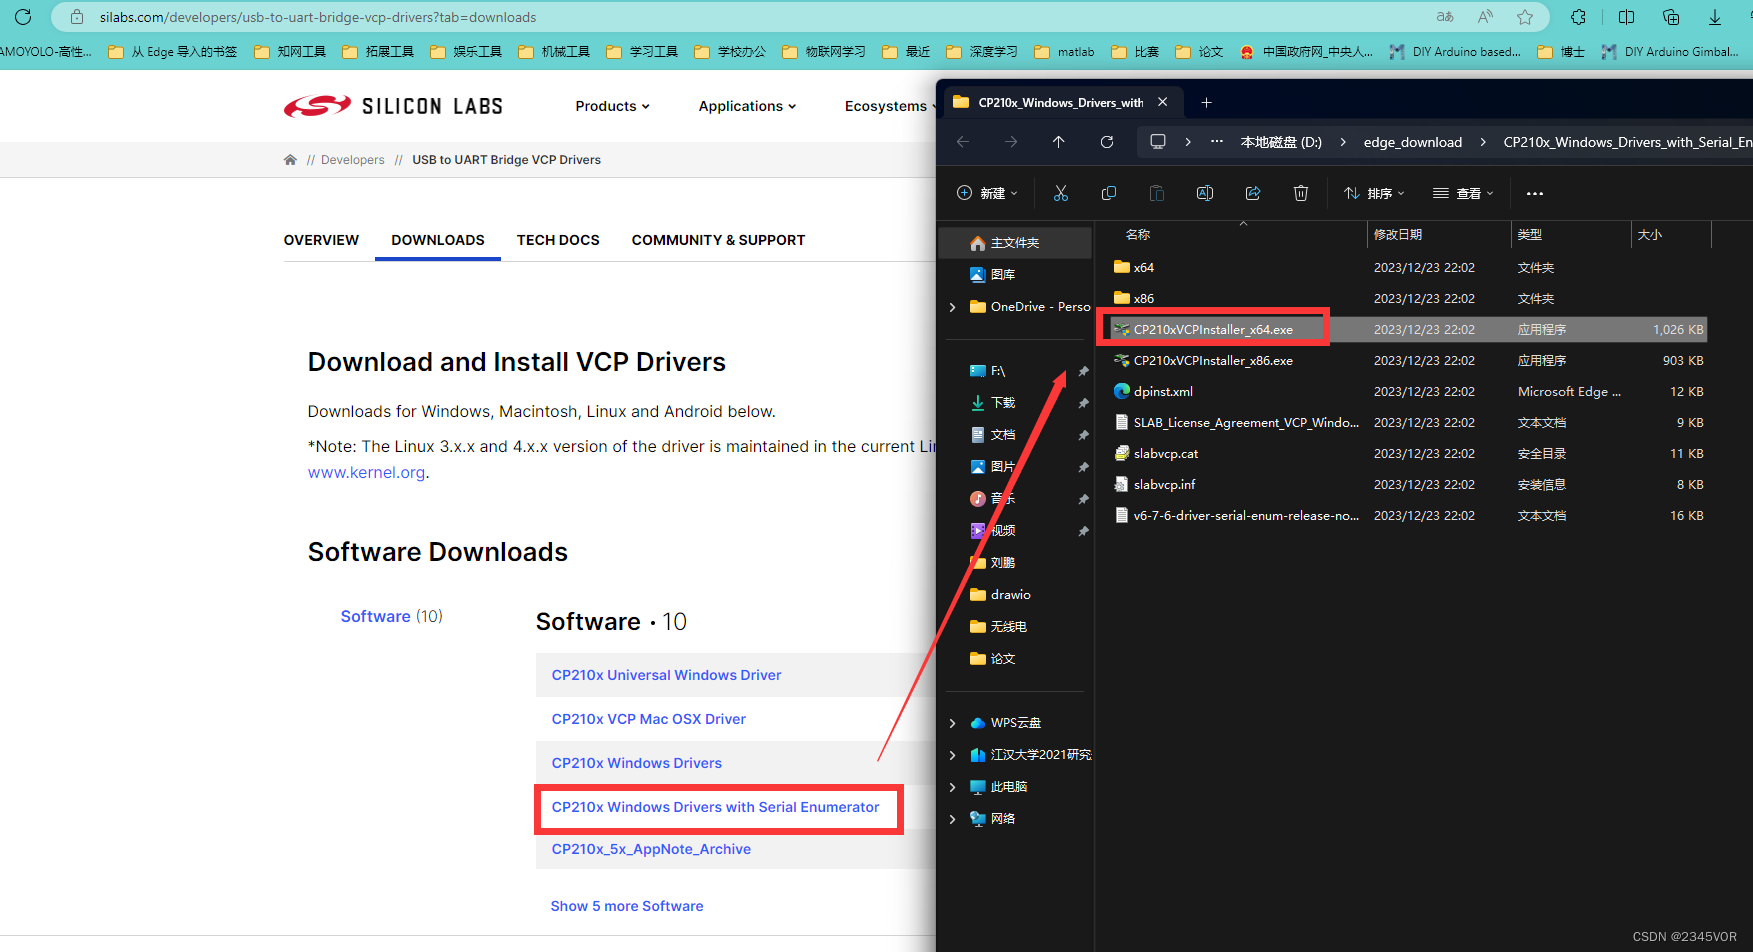Click edge_download in address path
Viewport: 1753px width, 952px height.
[1412, 142]
